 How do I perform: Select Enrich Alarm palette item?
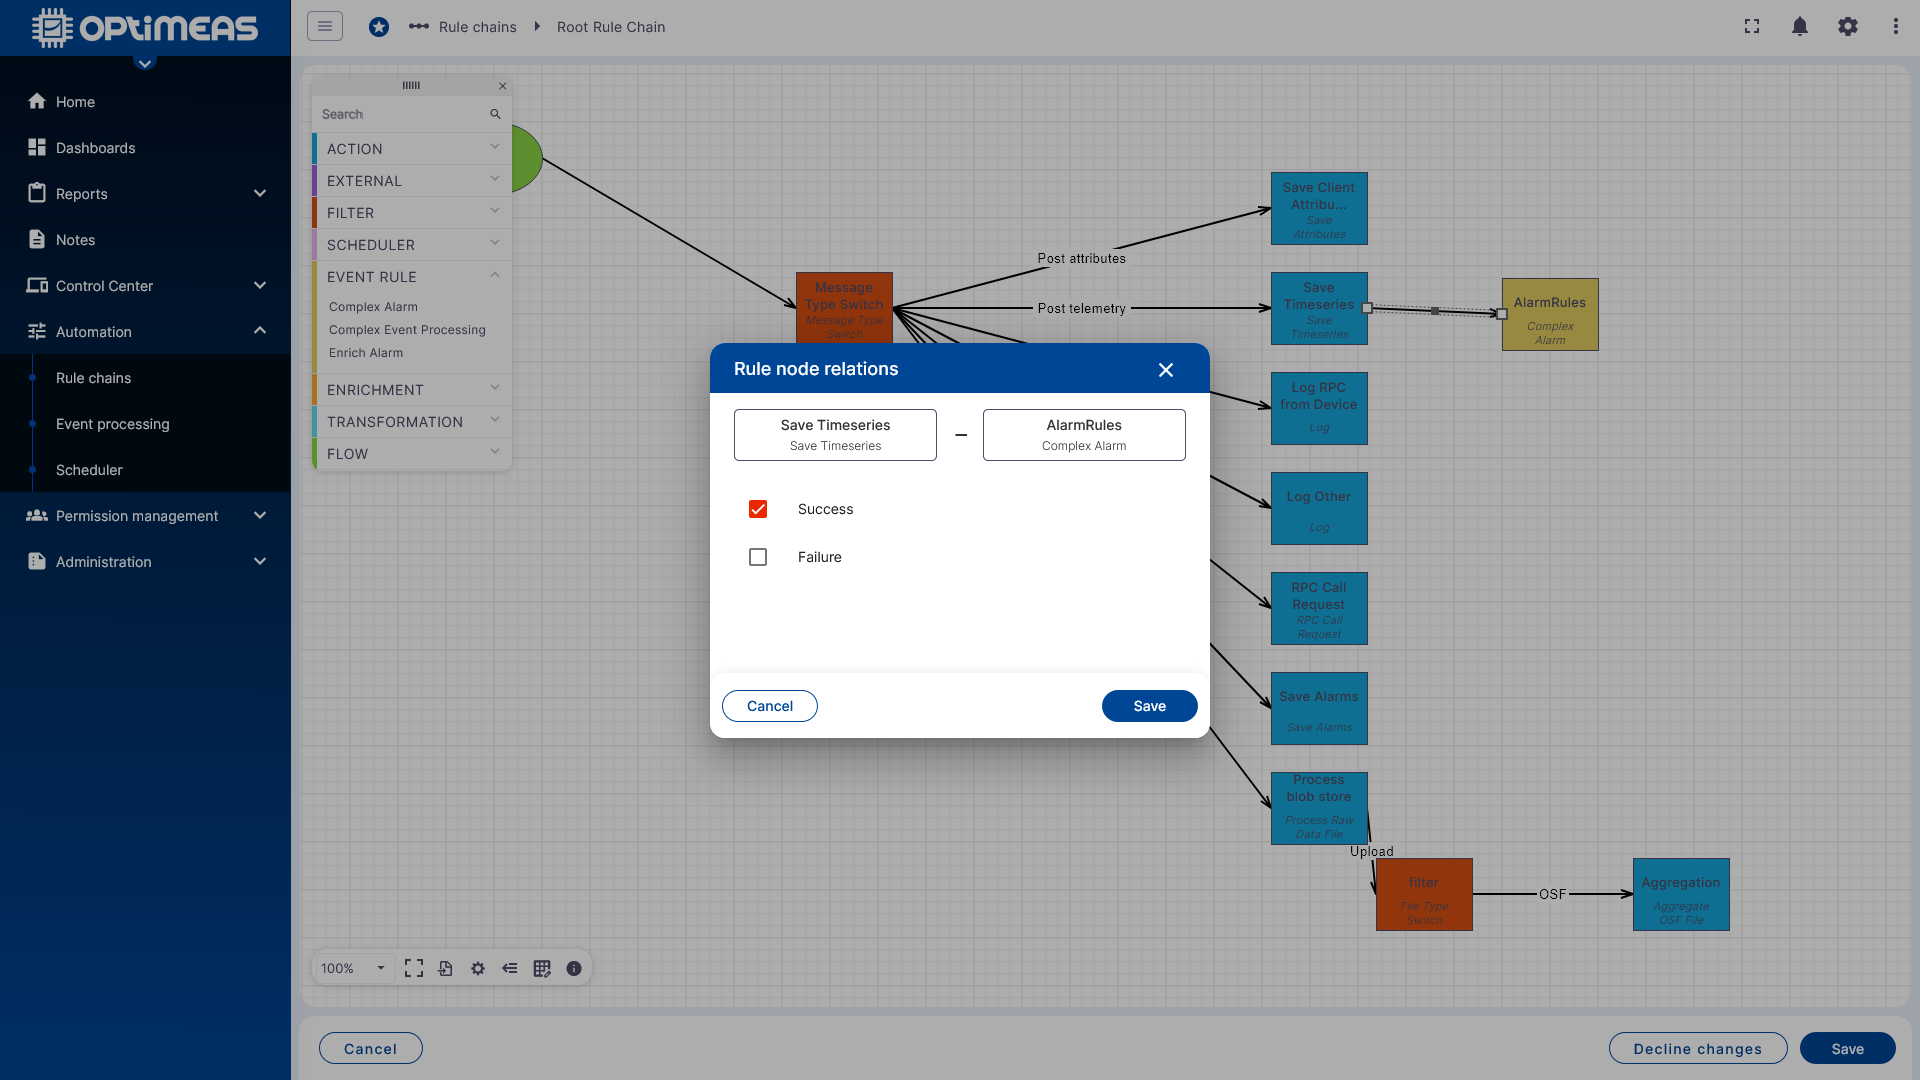[366, 353]
